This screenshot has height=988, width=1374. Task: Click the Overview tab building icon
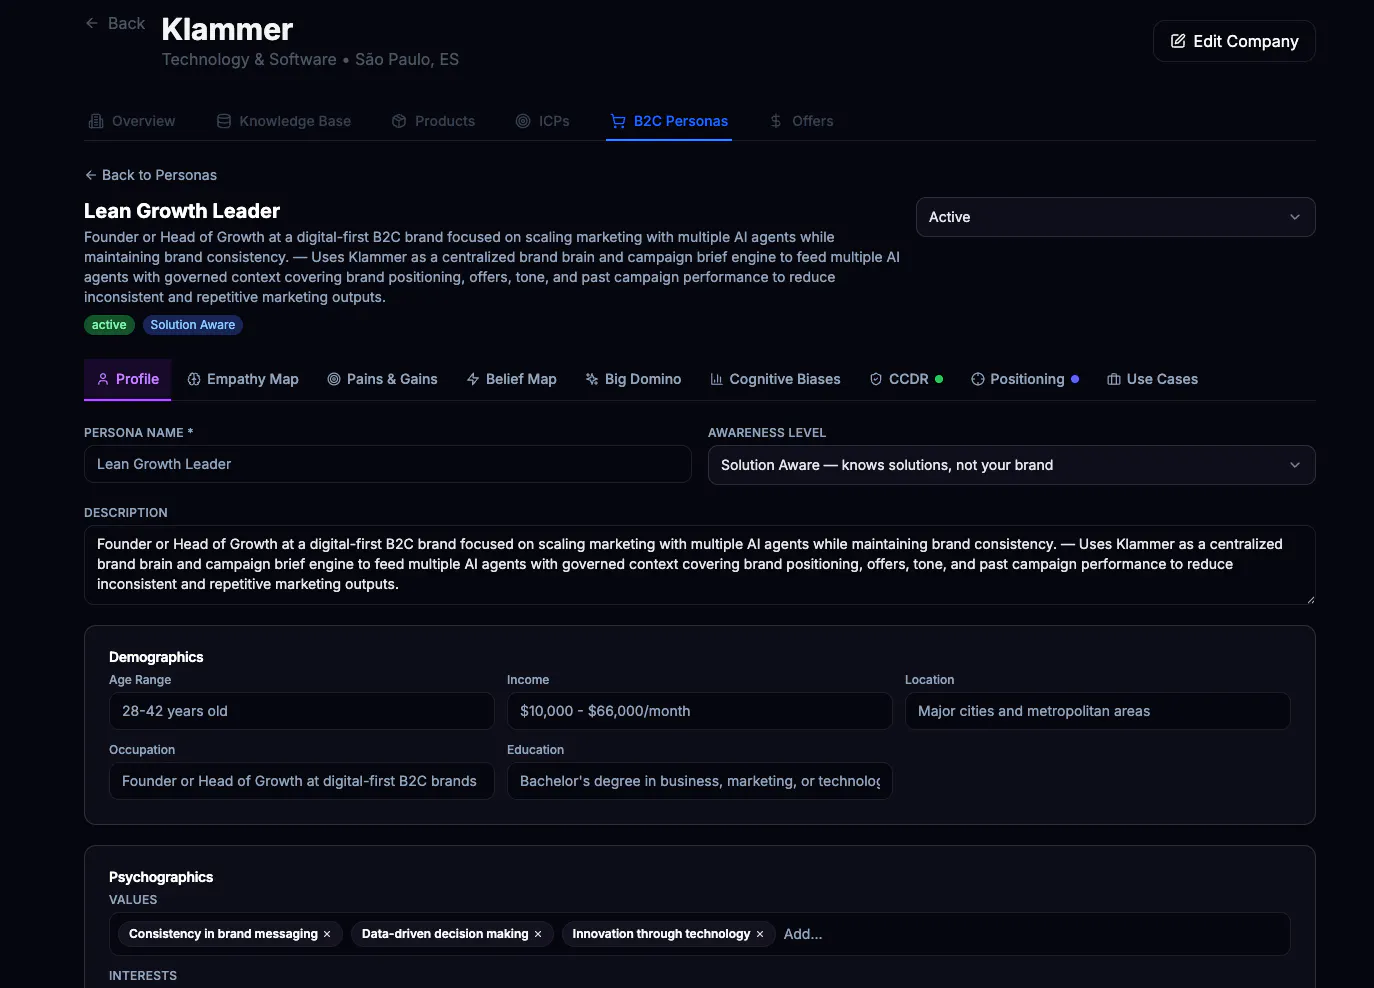click(96, 121)
